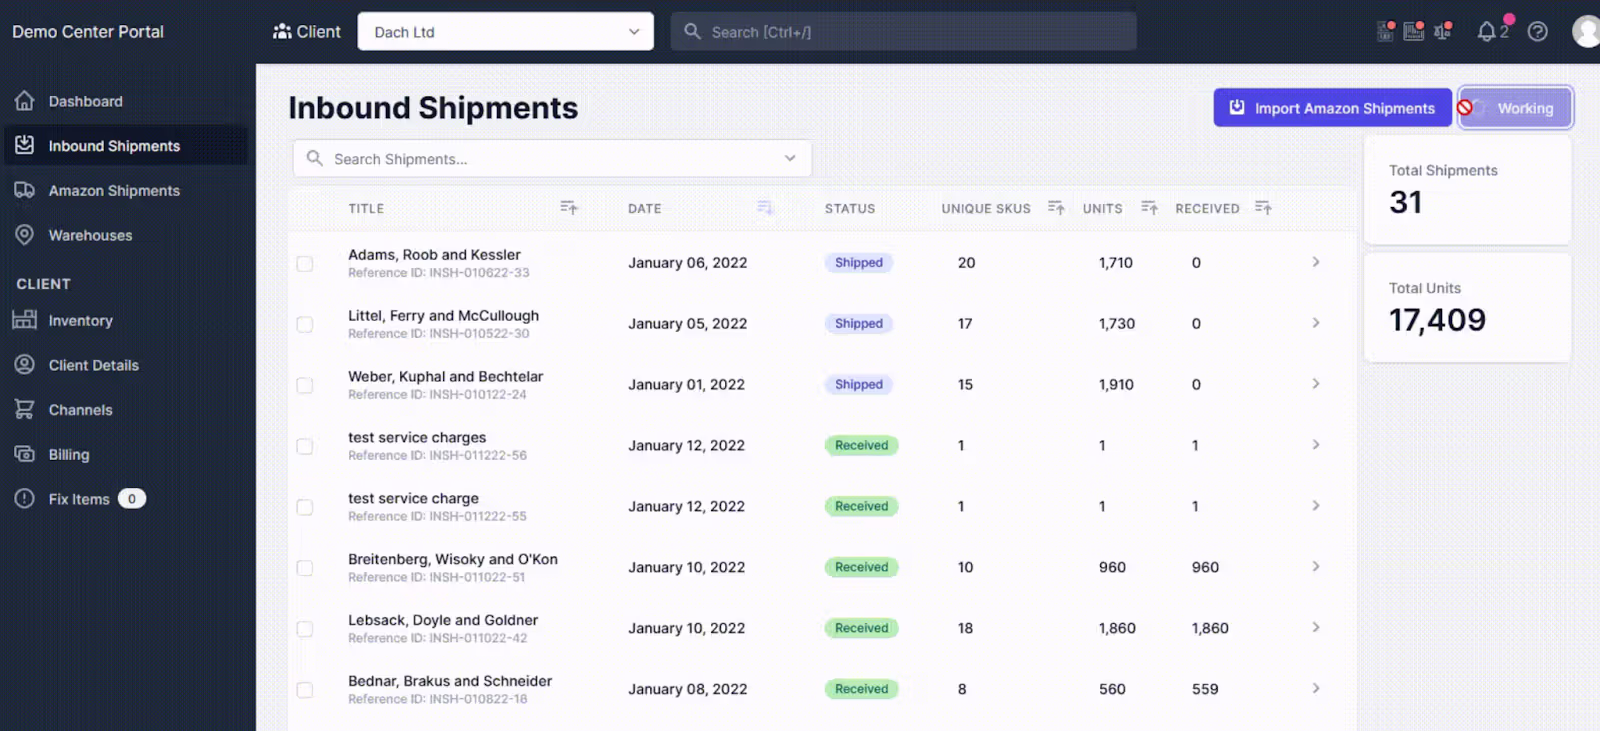The width and height of the screenshot is (1600, 731).
Task: Sort by Title column icon
Action: (x=569, y=208)
